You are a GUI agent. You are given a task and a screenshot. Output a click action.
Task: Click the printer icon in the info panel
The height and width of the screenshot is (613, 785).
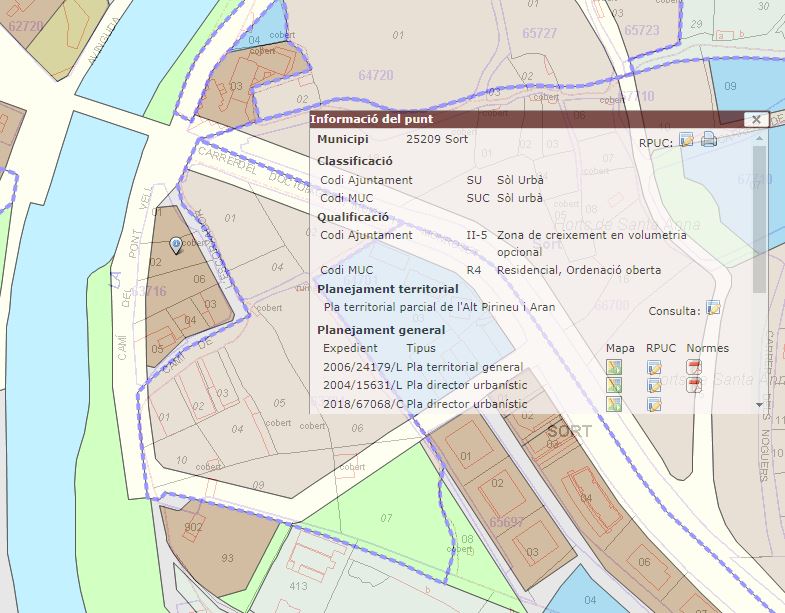click(x=709, y=140)
